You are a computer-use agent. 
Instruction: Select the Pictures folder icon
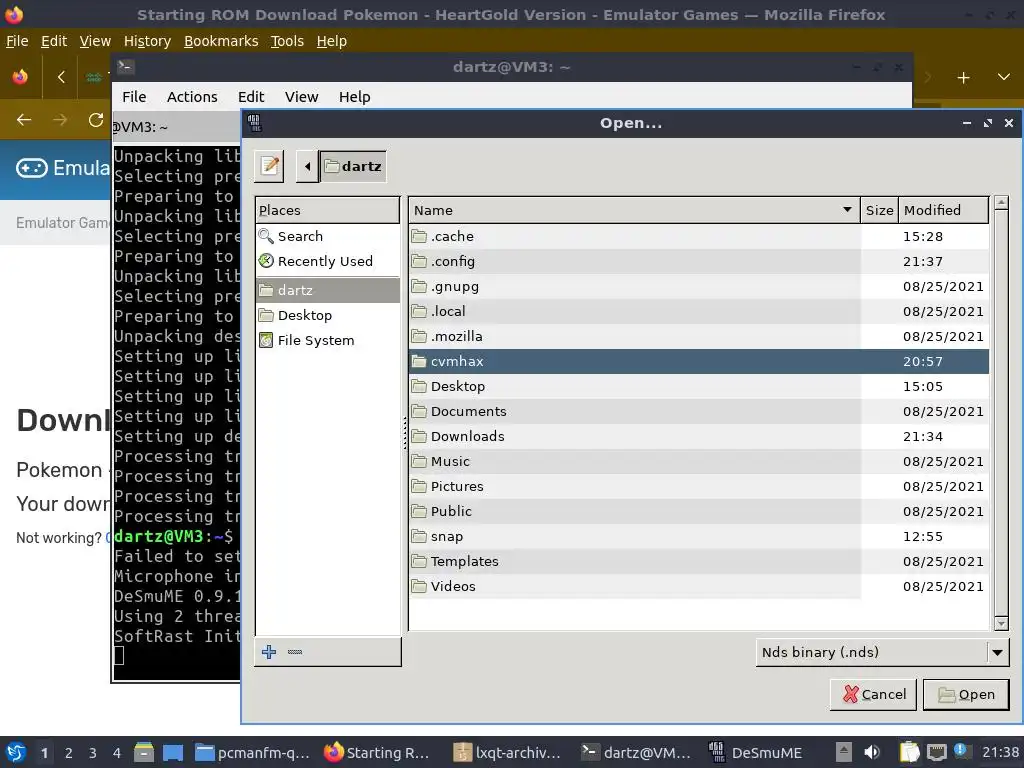pos(419,487)
